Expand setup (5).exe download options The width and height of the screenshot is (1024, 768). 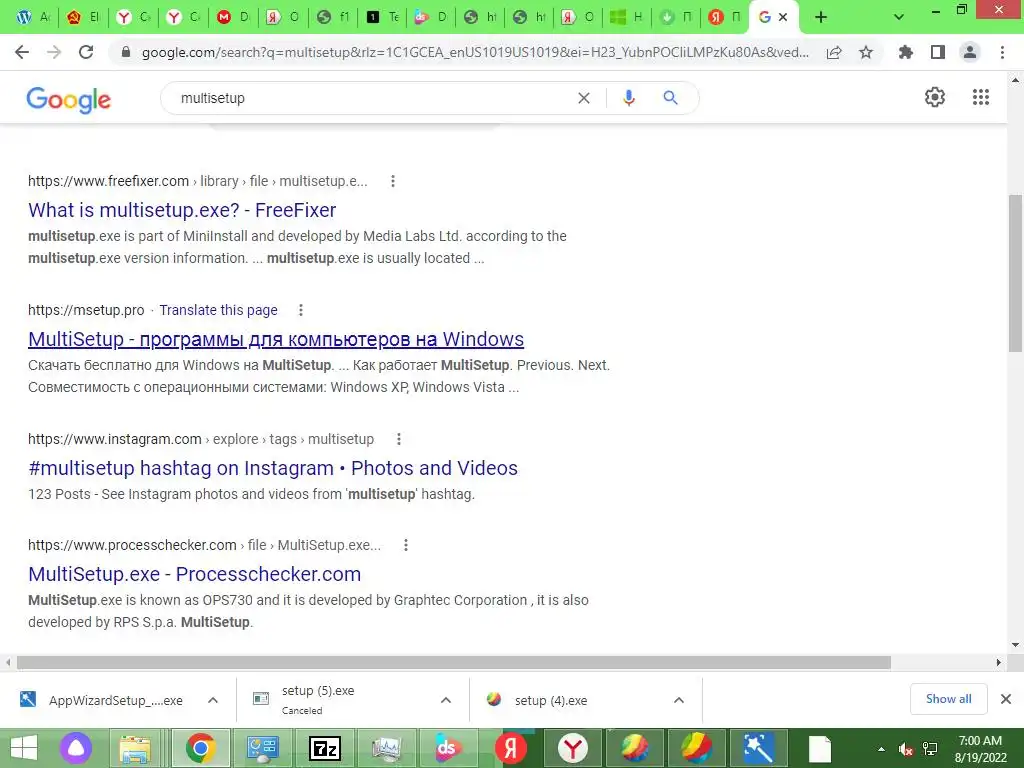tap(445, 700)
